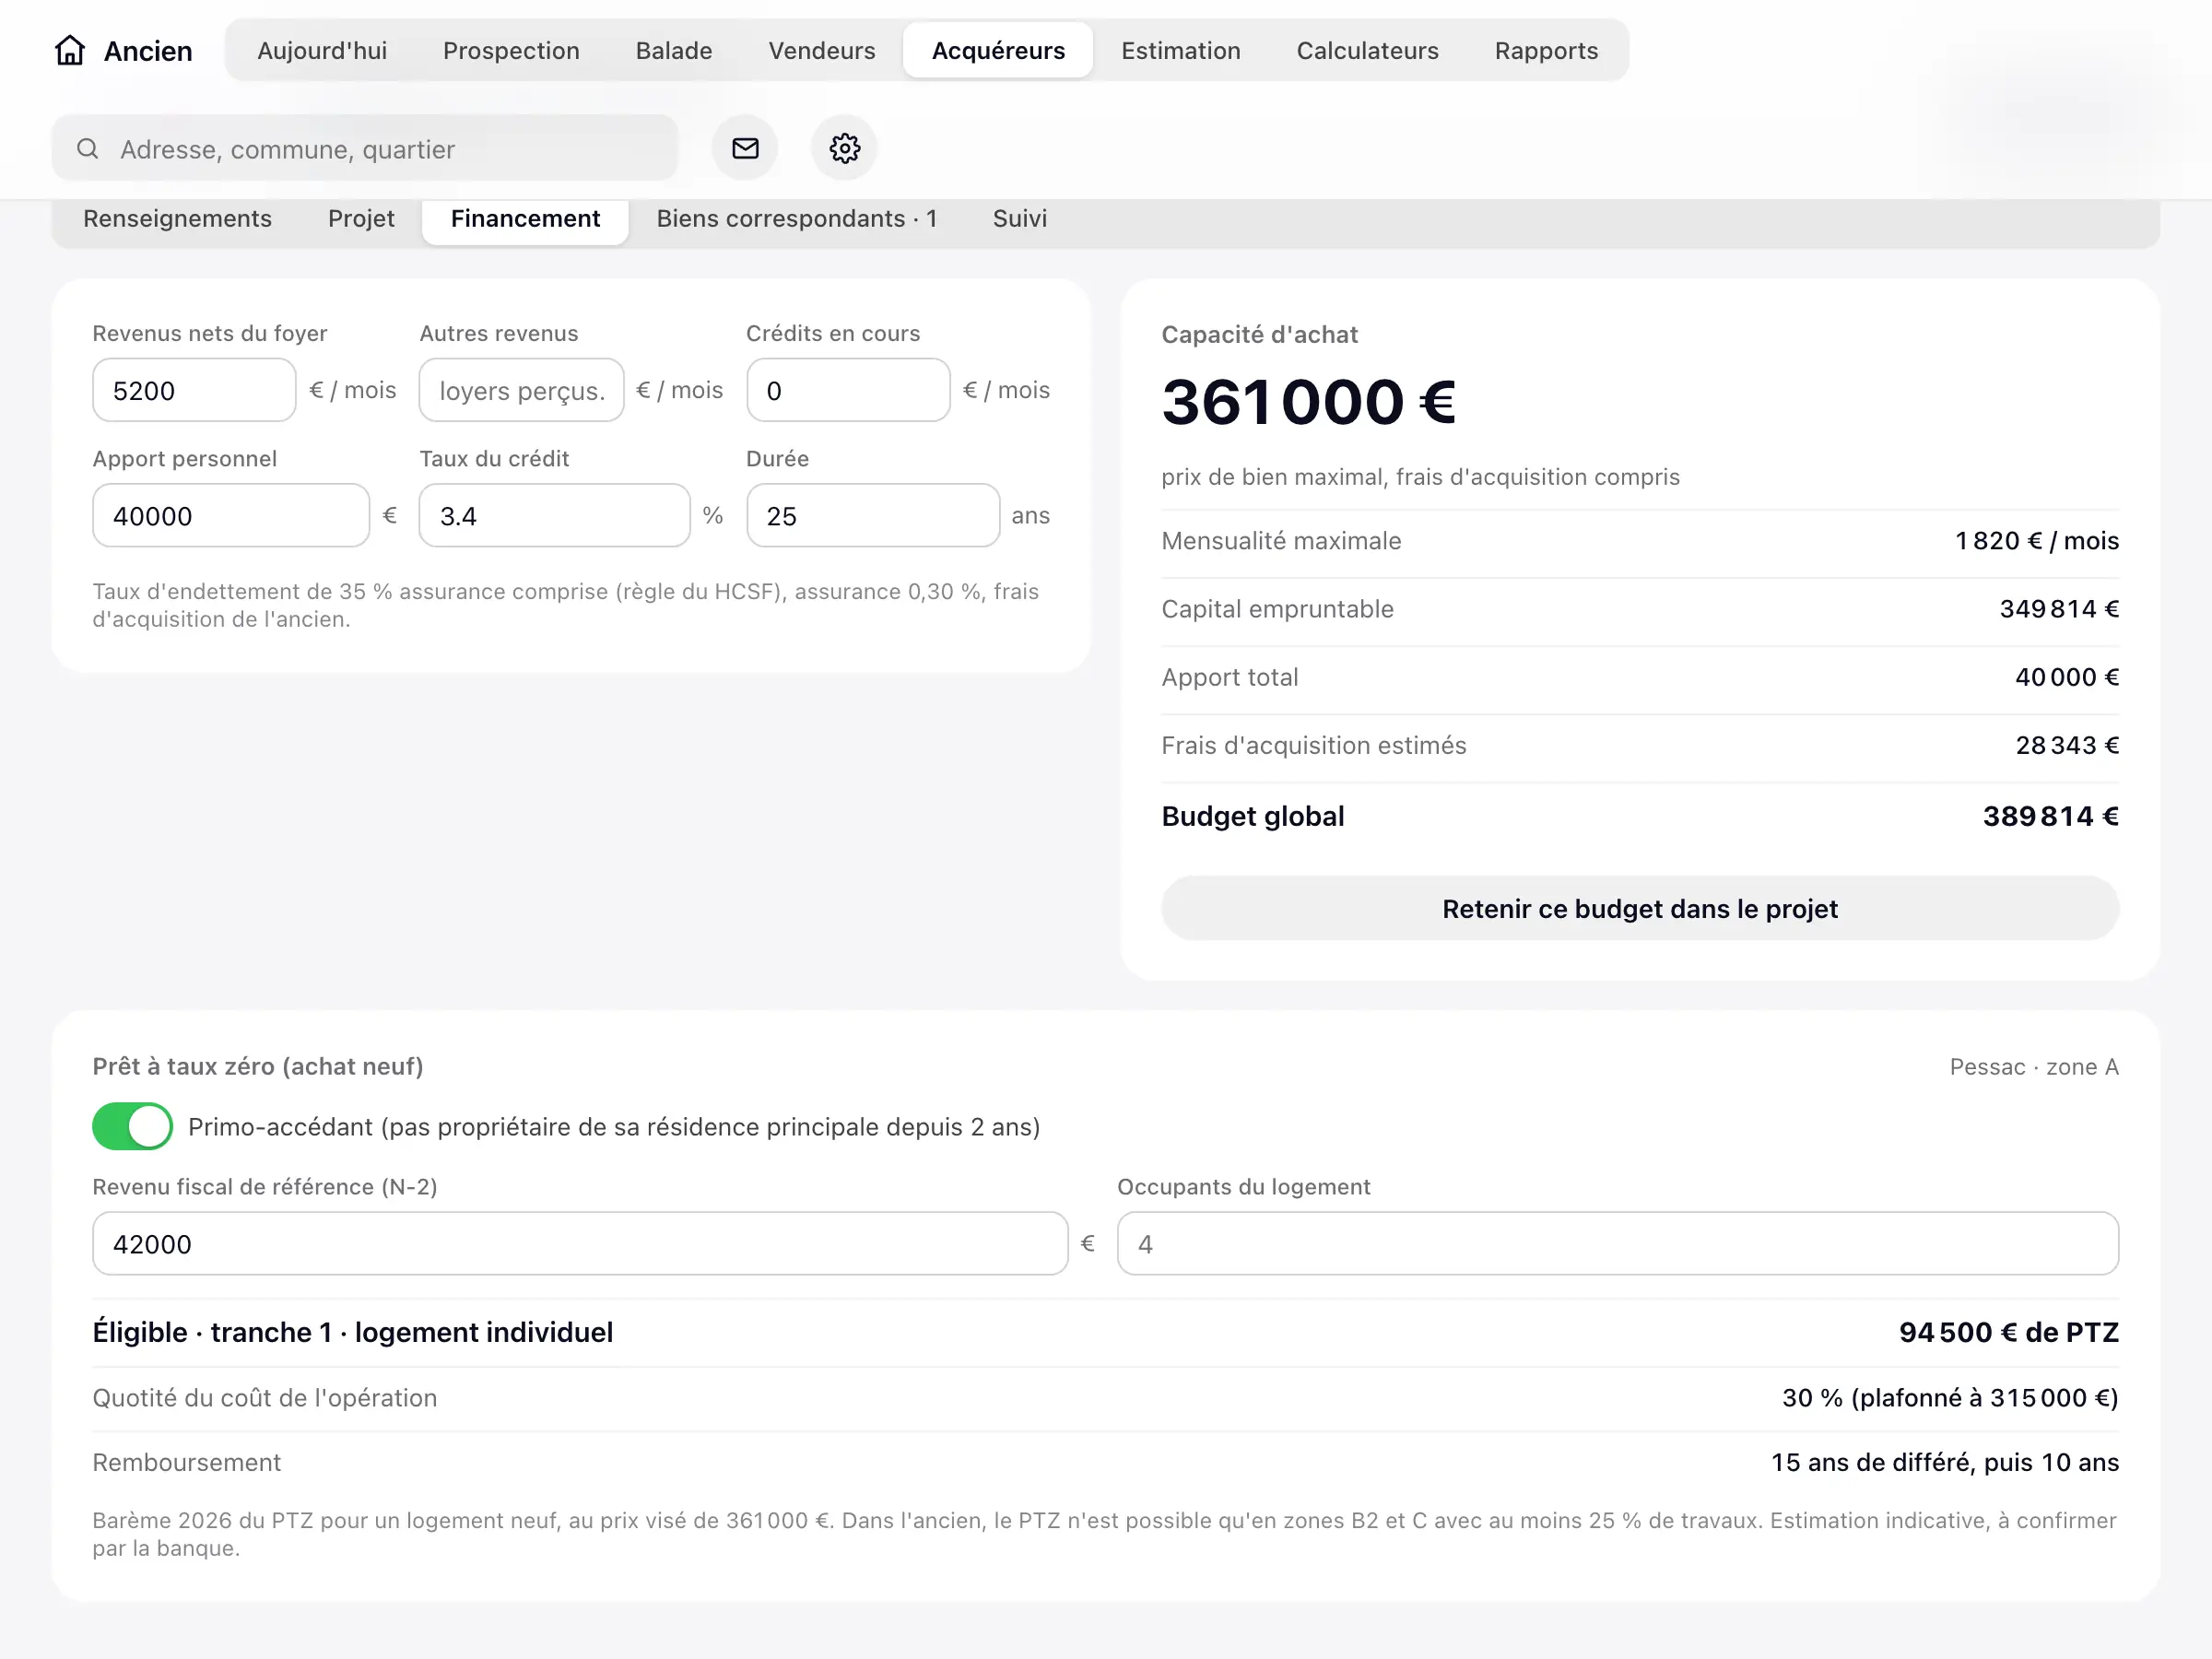Click the Revenu fiscal de référence field
2212x1659 pixels.
tap(580, 1244)
